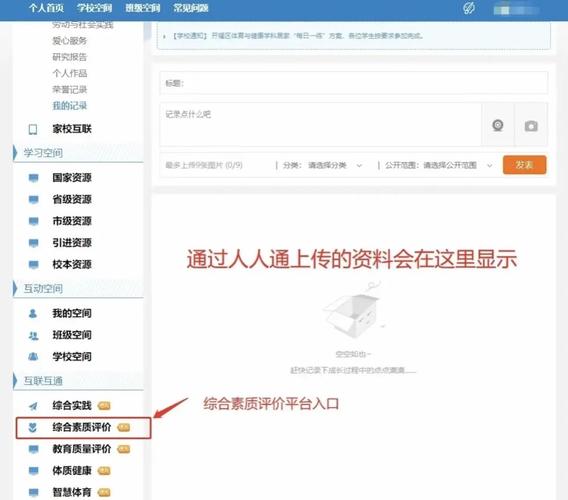Click the 市级资源 monitor icon
This screenshot has height=500, width=568.
click(x=33, y=221)
